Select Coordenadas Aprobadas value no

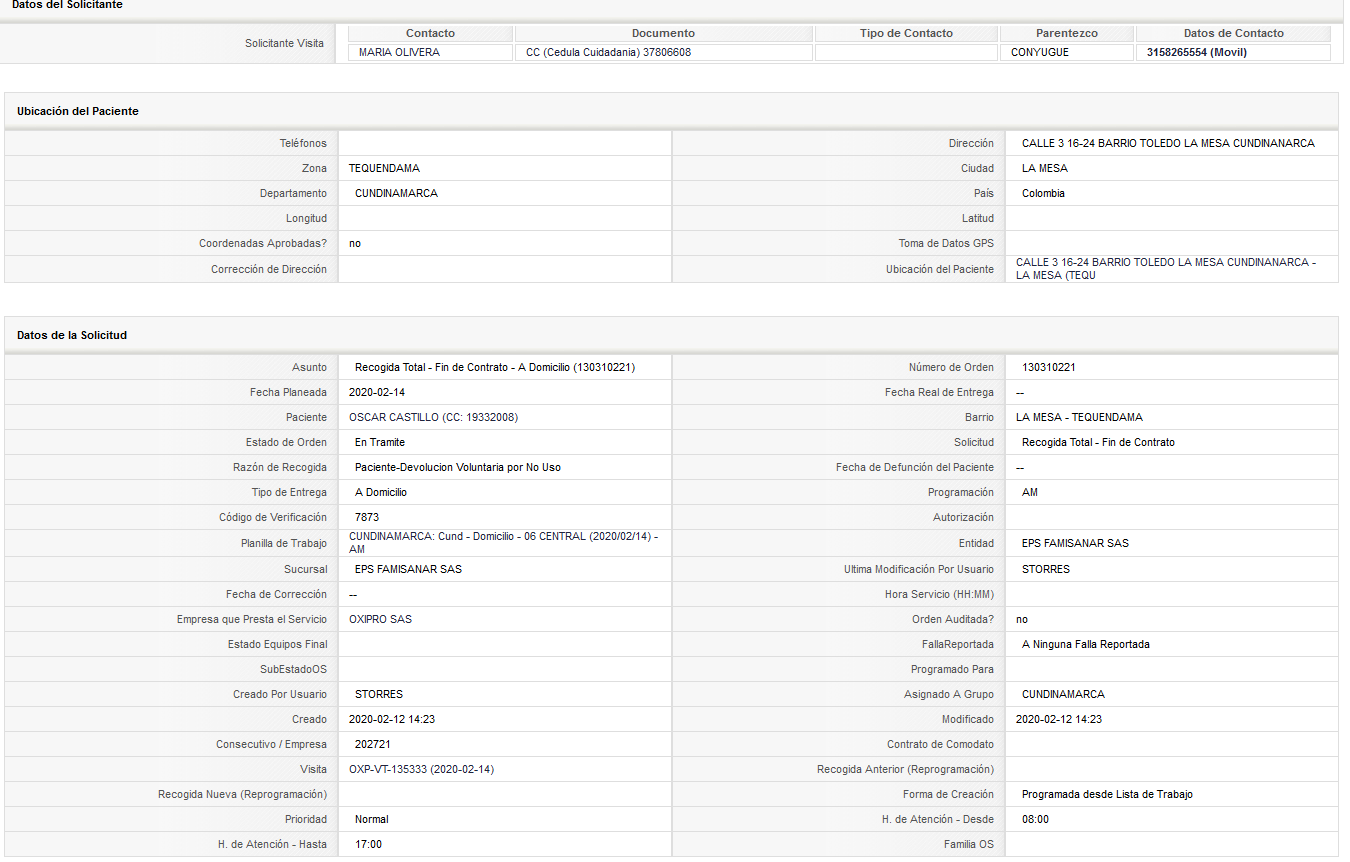(355, 243)
